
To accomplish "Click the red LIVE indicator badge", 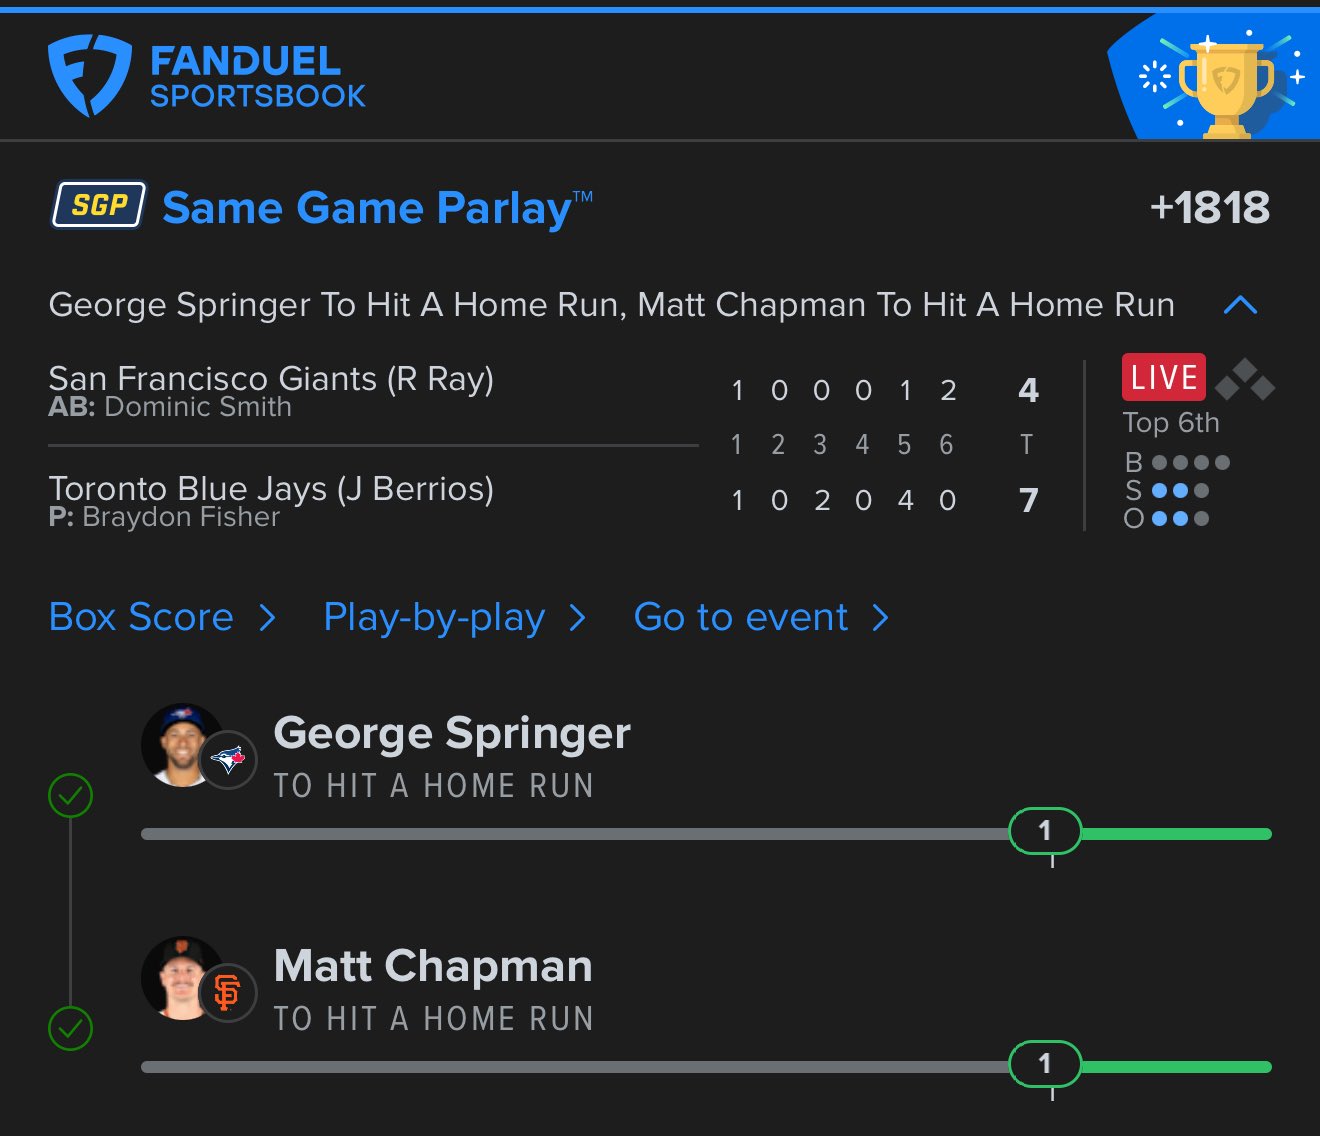I will tap(1164, 378).
